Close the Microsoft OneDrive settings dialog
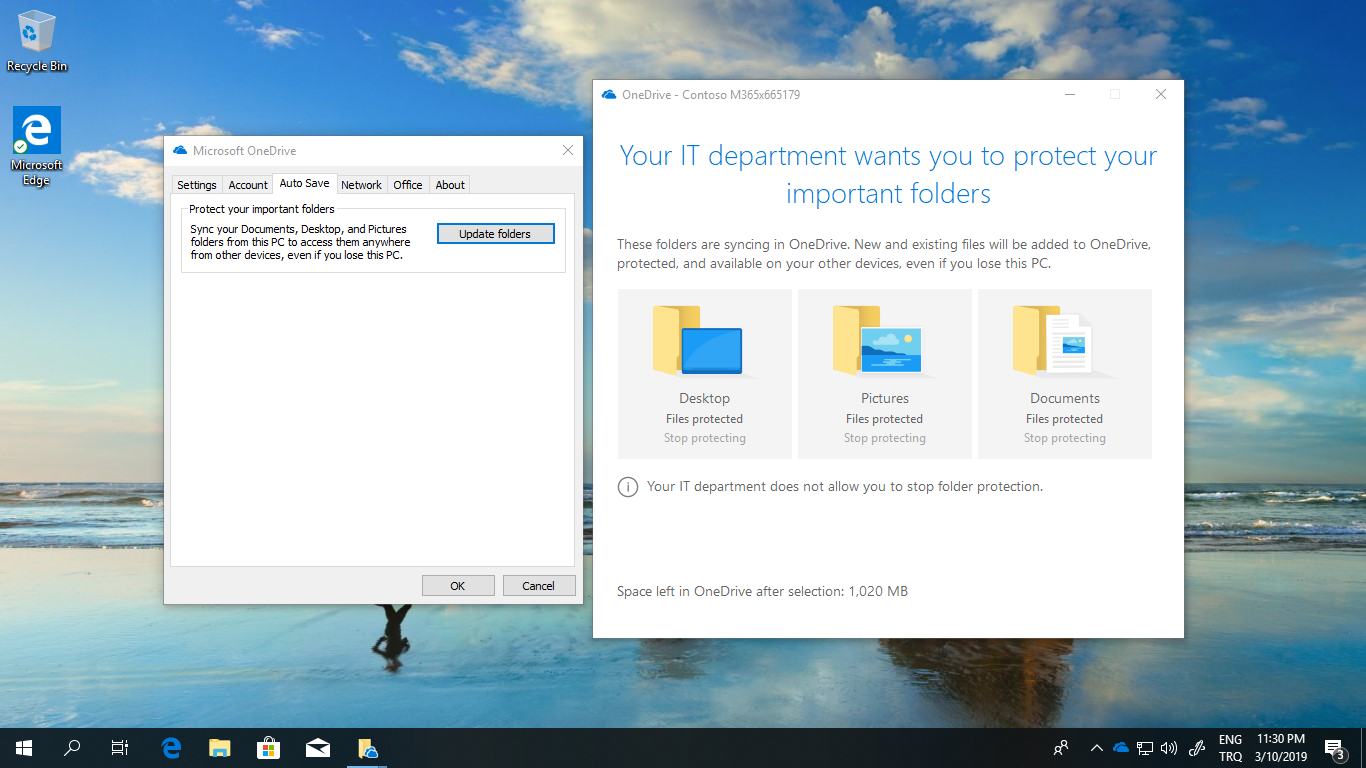The width and height of the screenshot is (1366, 768). (568, 151)
